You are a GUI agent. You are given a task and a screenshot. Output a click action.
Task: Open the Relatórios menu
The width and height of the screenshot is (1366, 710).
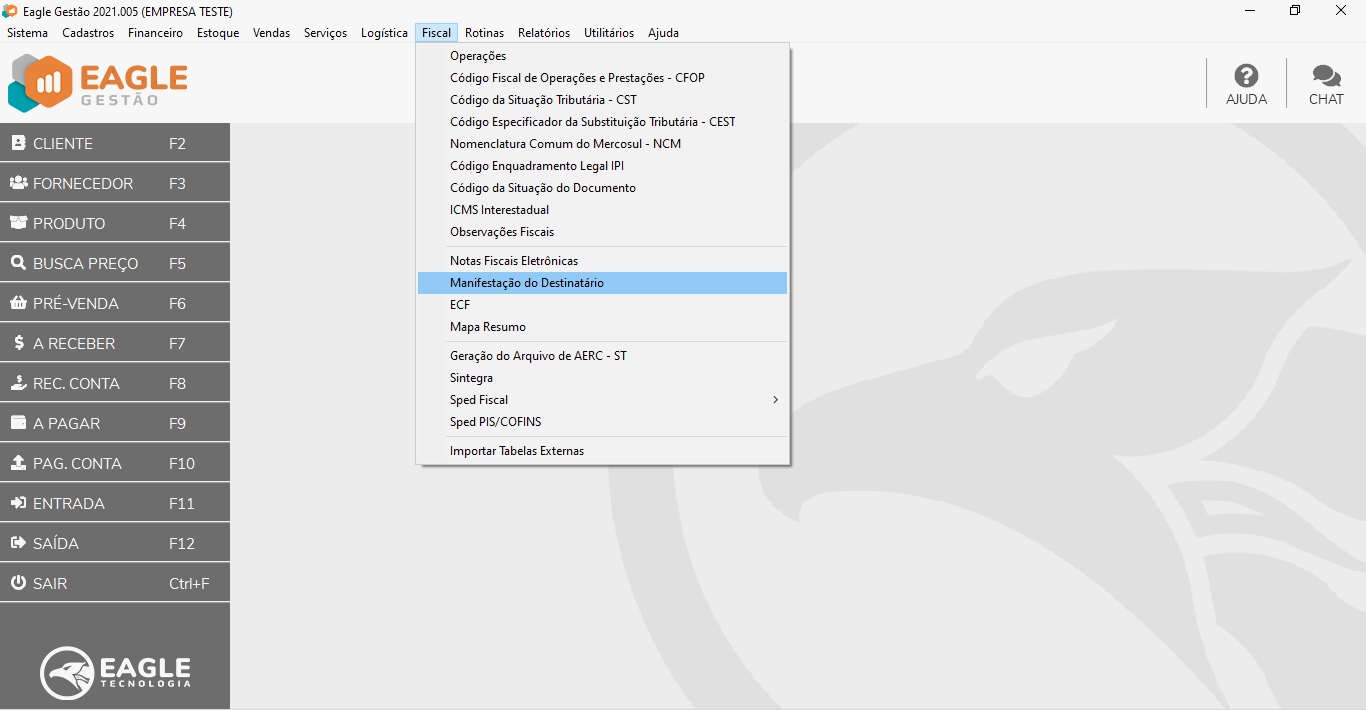point(543,33)
